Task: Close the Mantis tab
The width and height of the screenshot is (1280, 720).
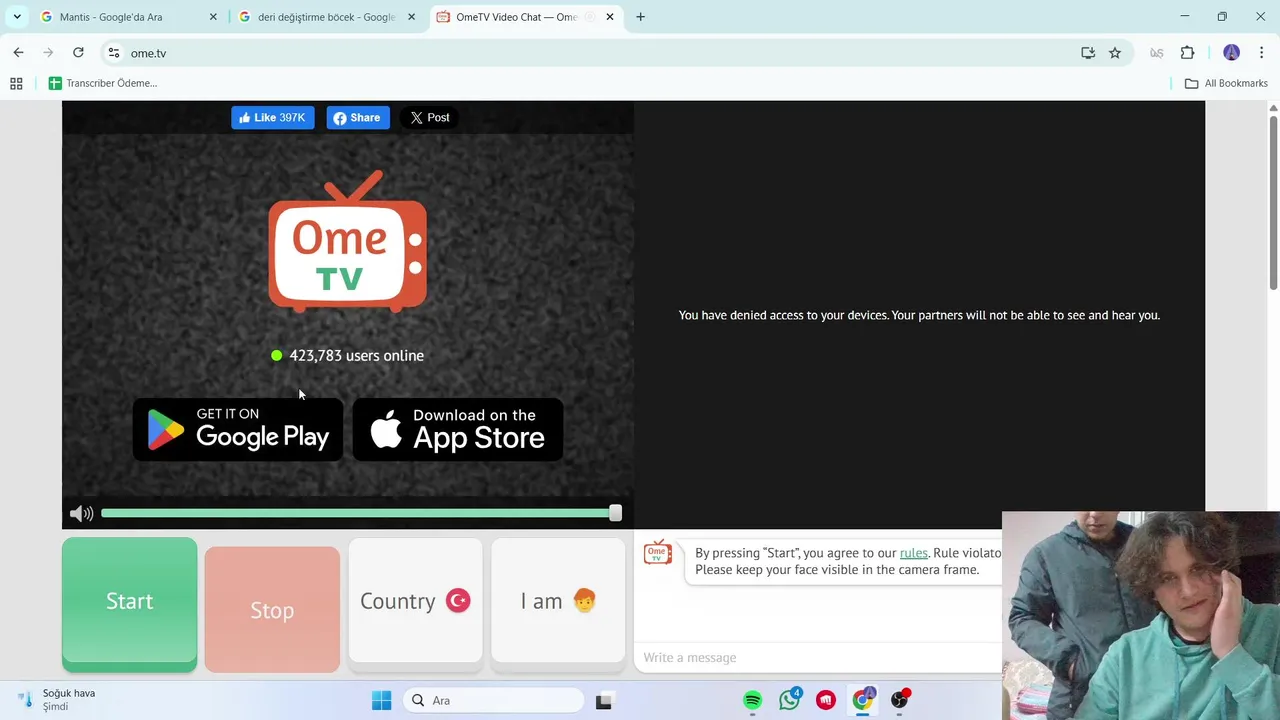Action: (x=213, y=17)
